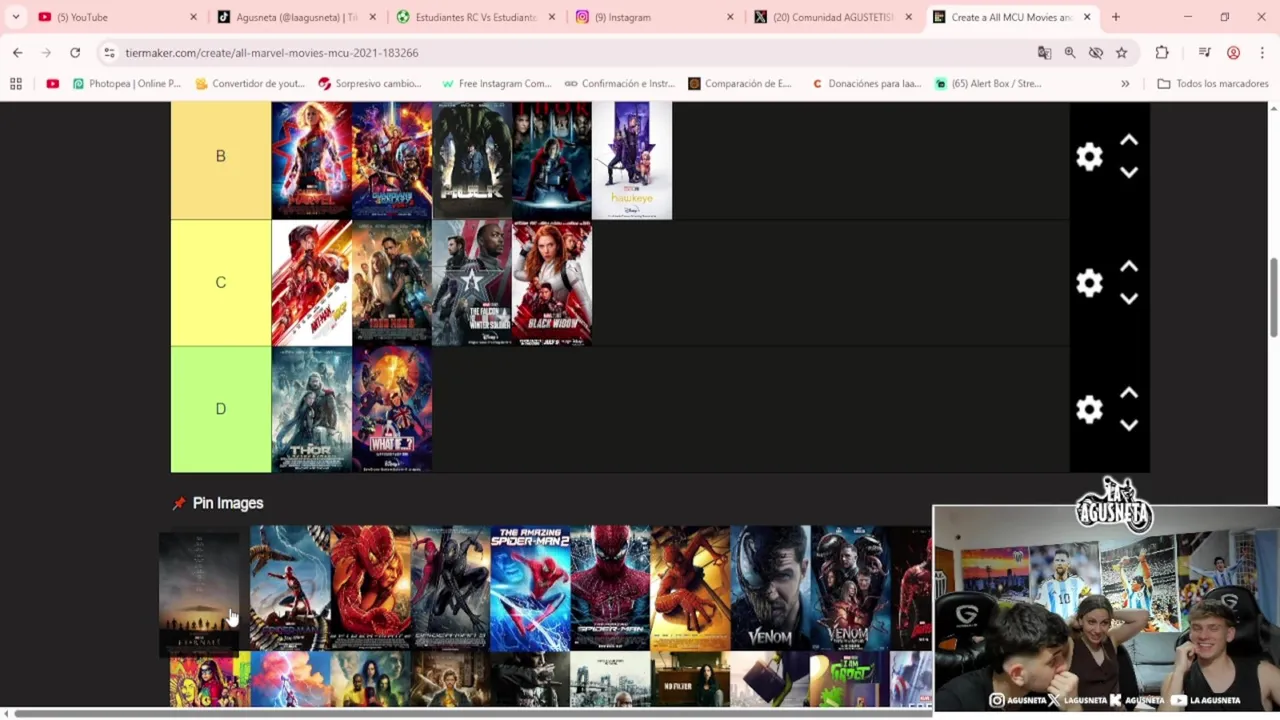Screen dimensions: 1280x720
Task: Move tier C row down
Action: click(1129, 298)
